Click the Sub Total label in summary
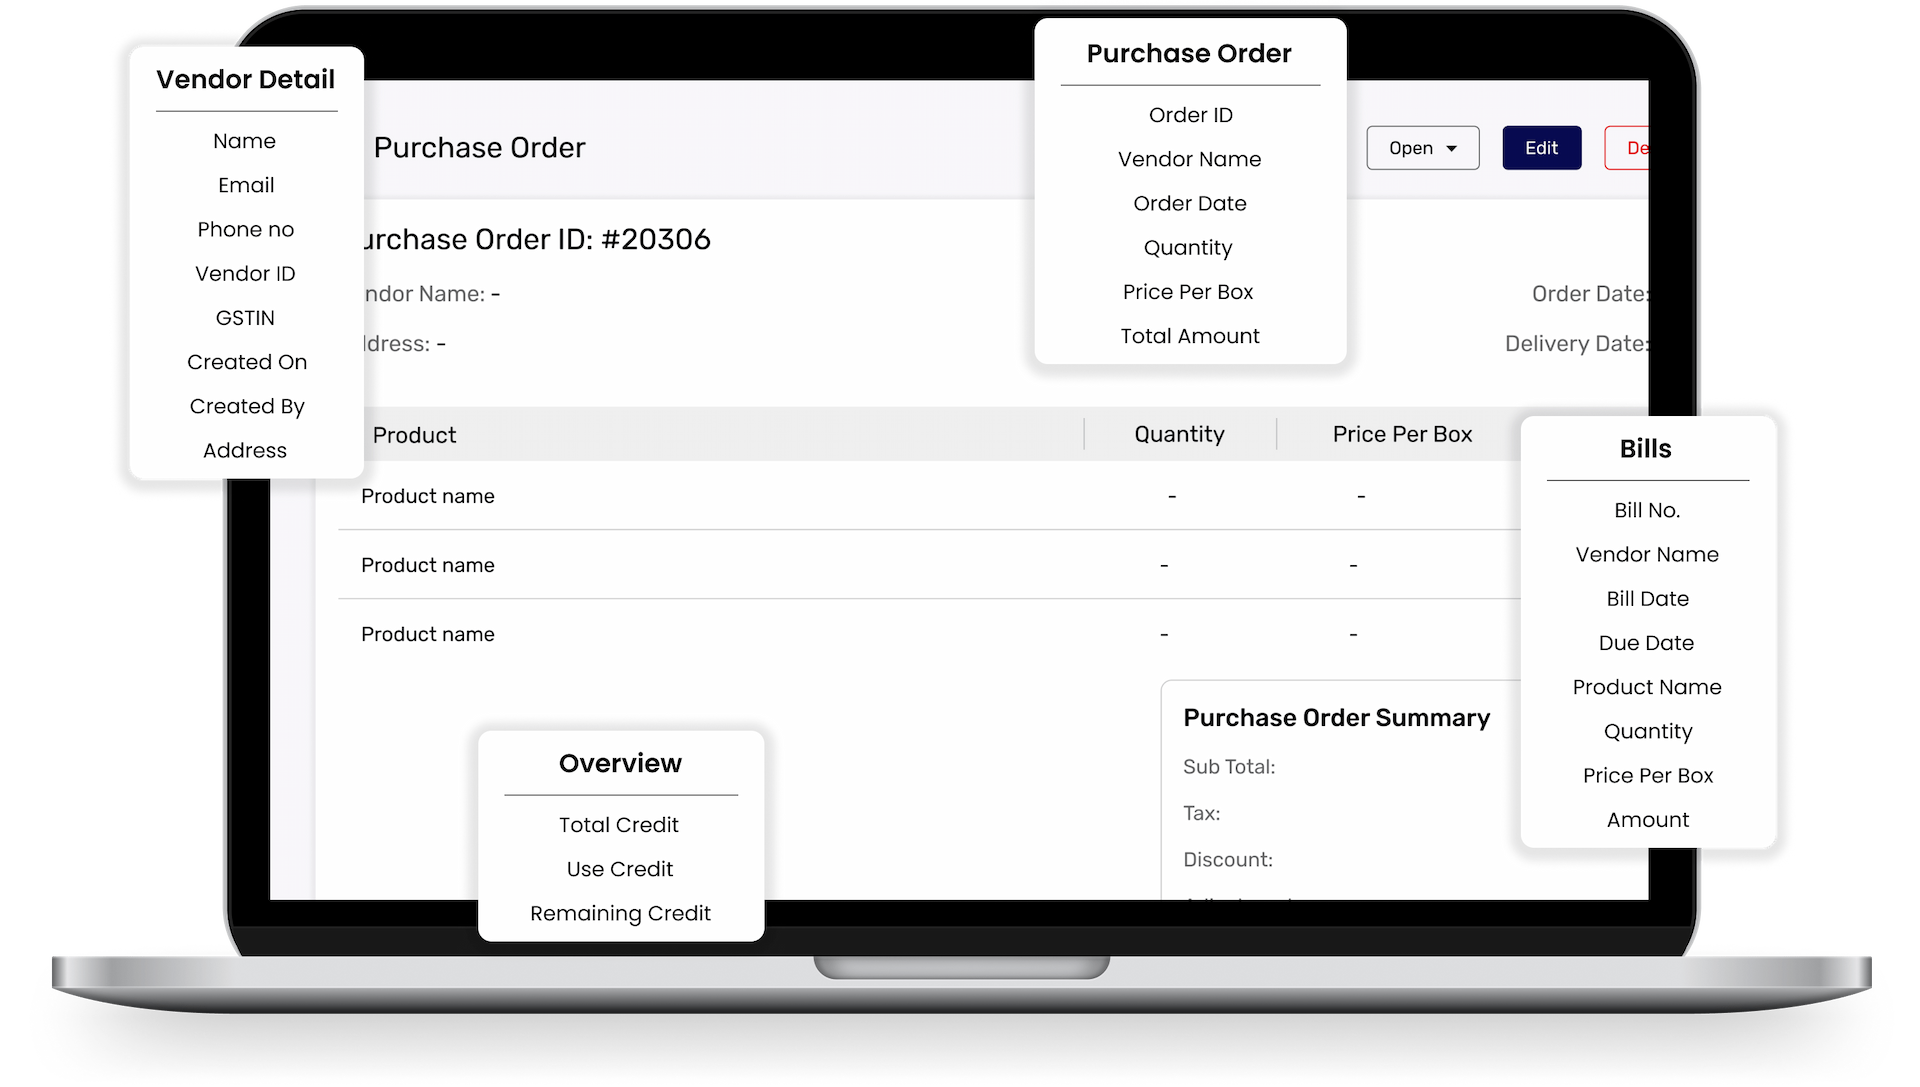This screenshot has width=1920, height=1087. pyautogui.click(x=1229, y=767)
